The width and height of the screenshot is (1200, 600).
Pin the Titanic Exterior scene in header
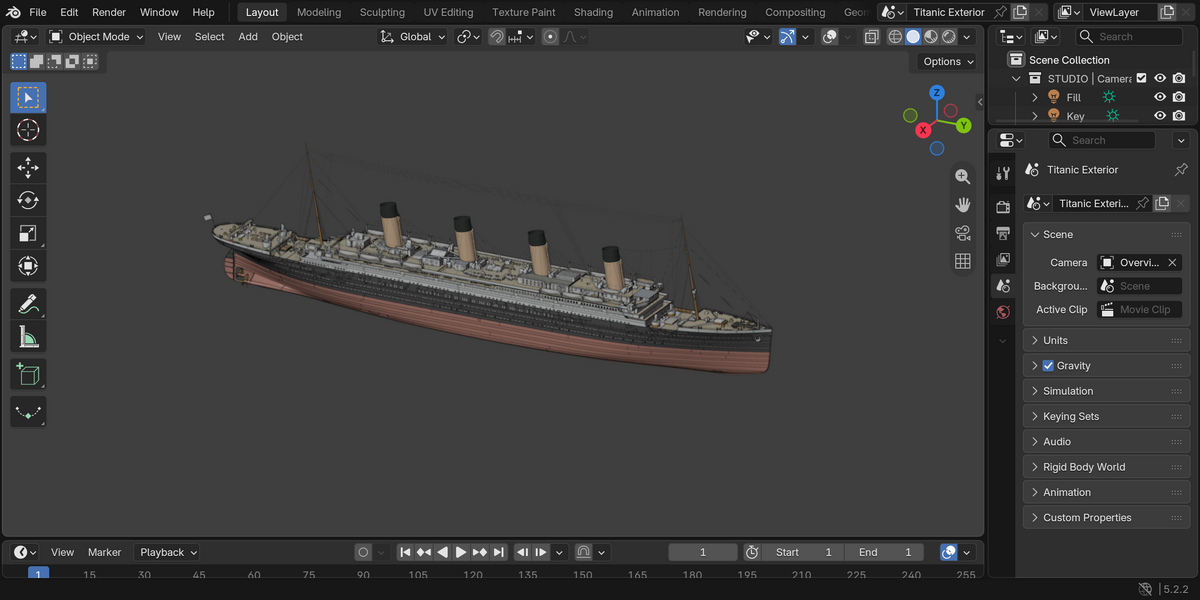click(1000, 12)
